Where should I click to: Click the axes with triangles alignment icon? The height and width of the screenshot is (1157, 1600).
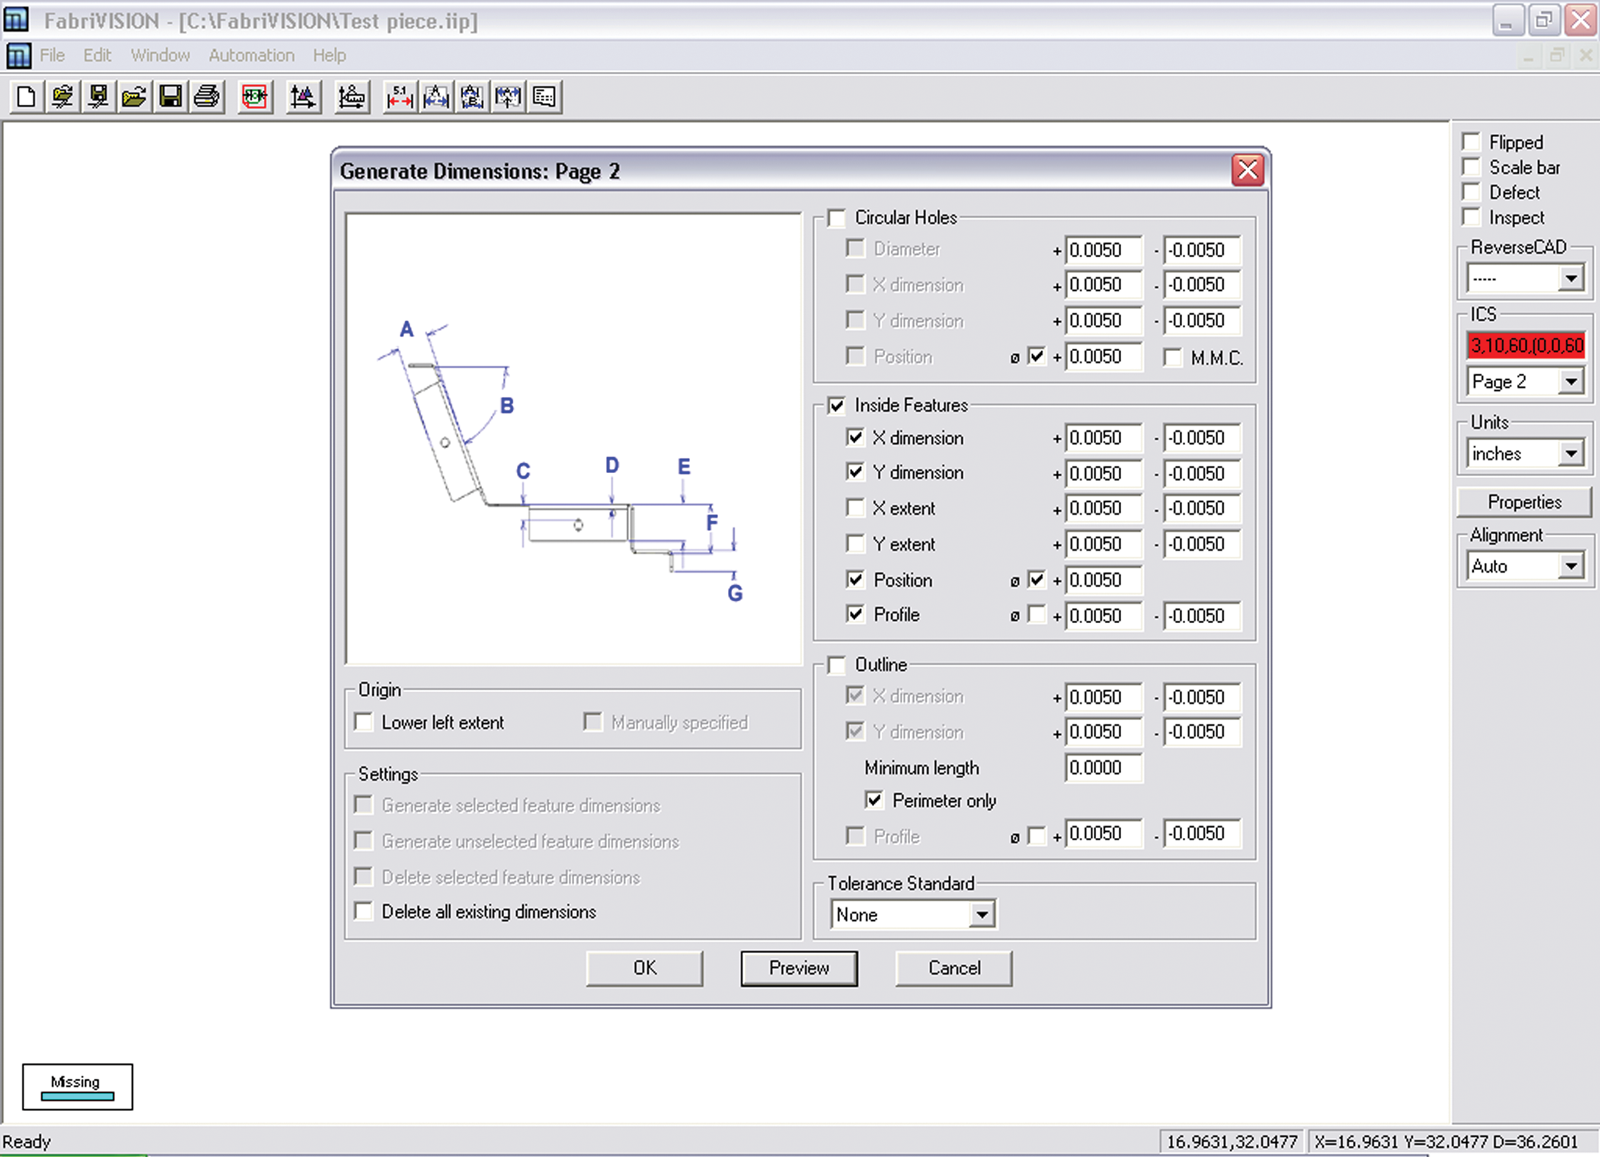[x=303, y=97]
